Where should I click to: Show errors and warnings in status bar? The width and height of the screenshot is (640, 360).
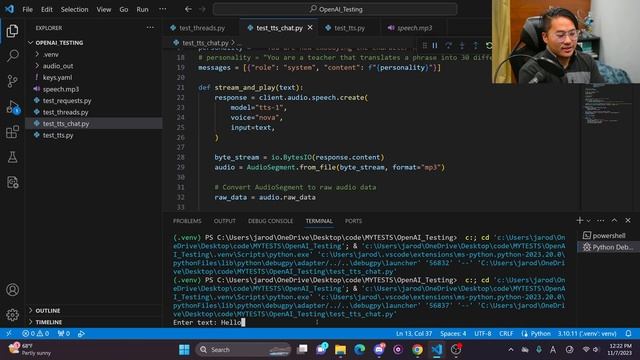(36, 333)
